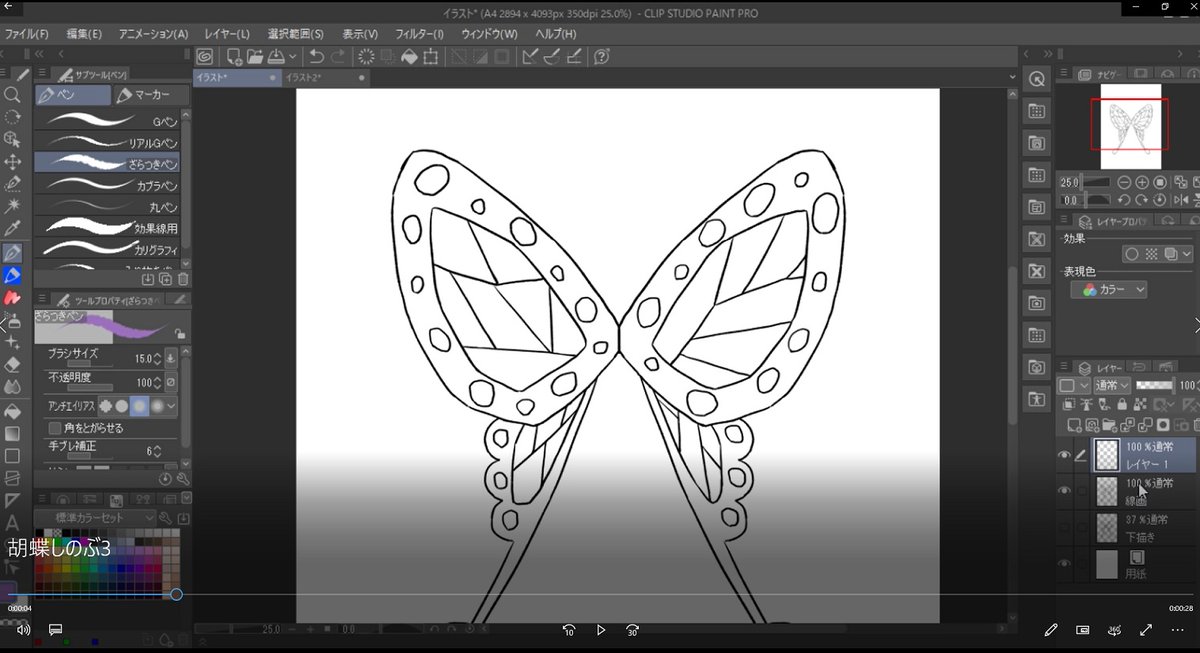Open the layer color type dropdown in layer panel
The height and width of the screenshot is (653, 1200).
[x=1072, y=385]
